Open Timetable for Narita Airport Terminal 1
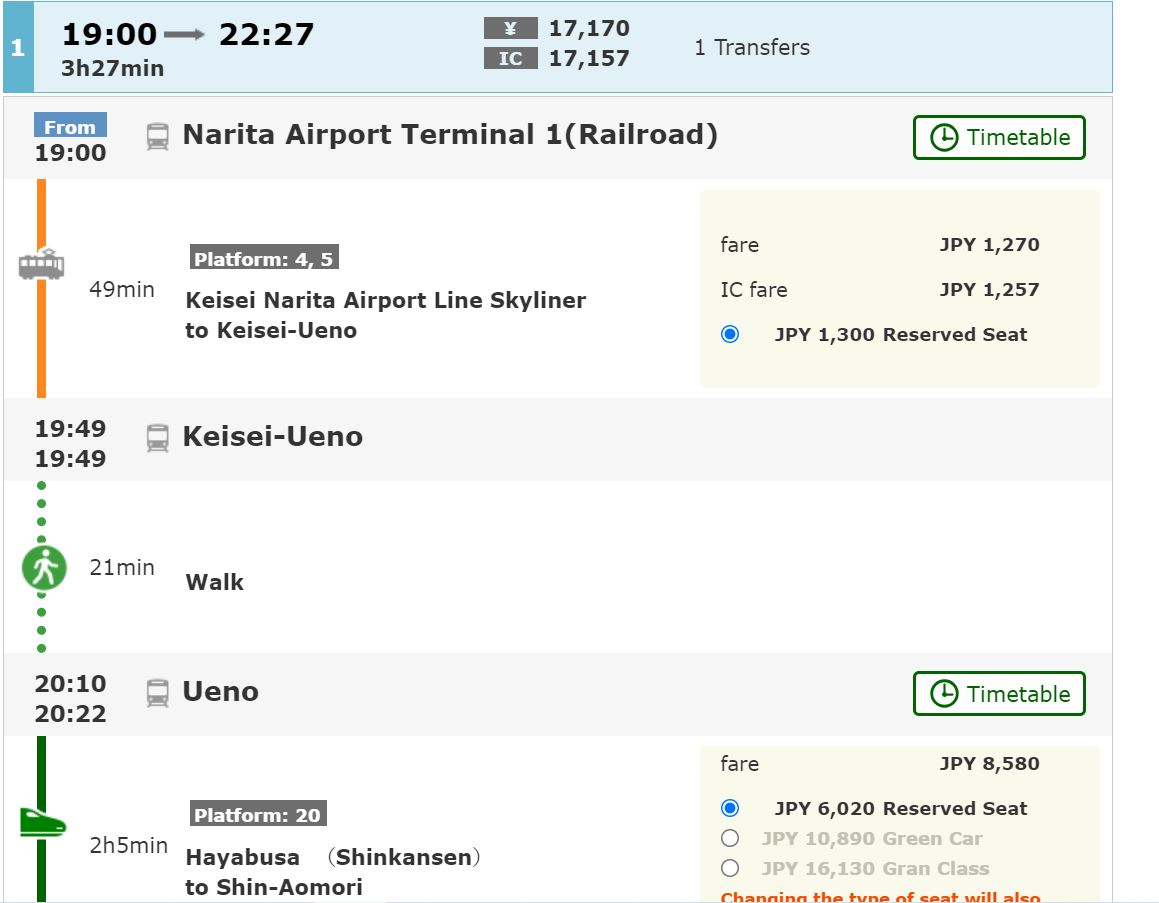The width and height of the screenshot is (1159, 903). pos(998,138)
